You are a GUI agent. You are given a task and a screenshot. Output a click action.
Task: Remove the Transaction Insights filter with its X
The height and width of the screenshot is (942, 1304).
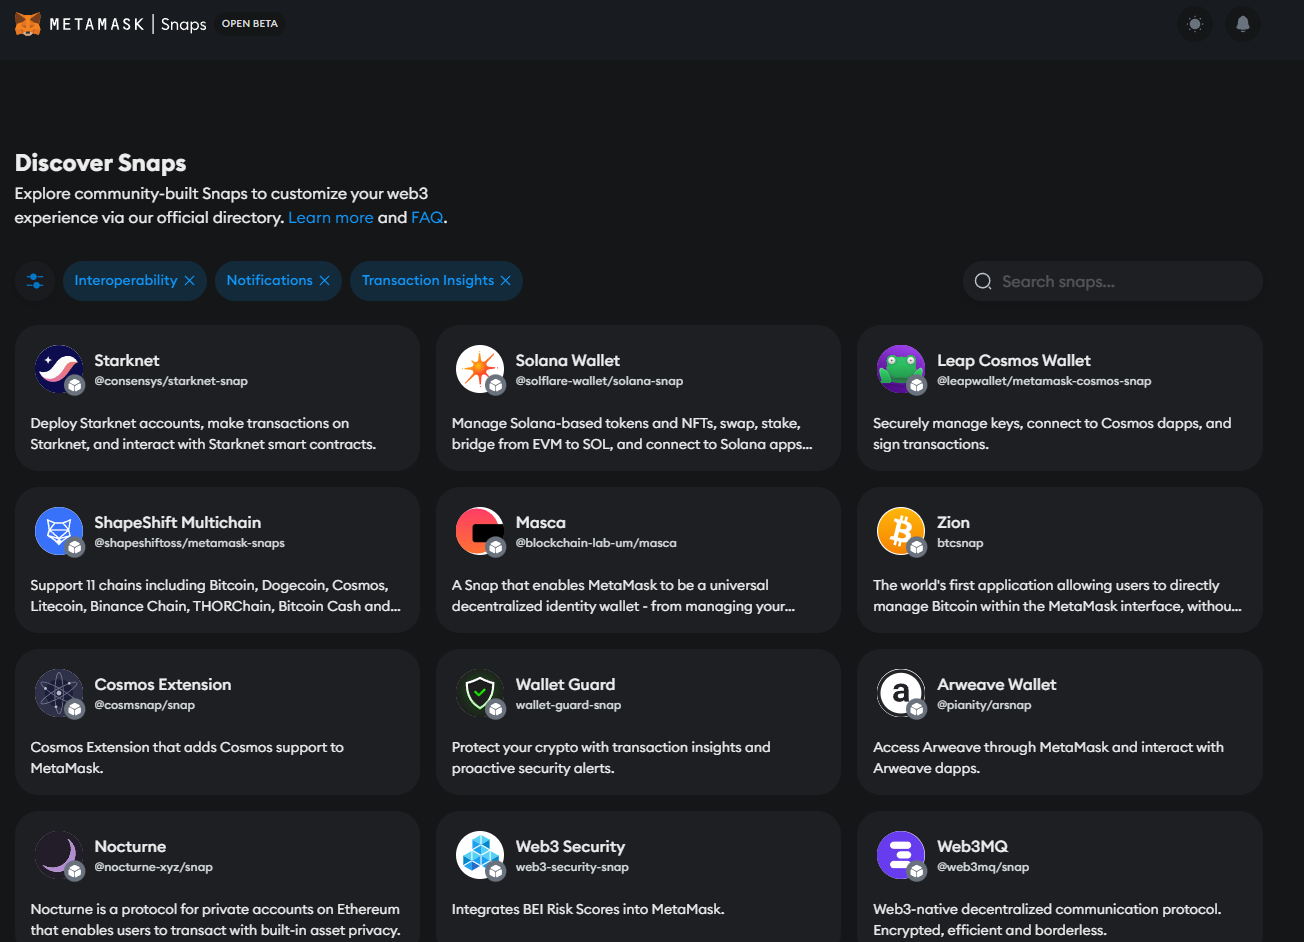[505, 281]
